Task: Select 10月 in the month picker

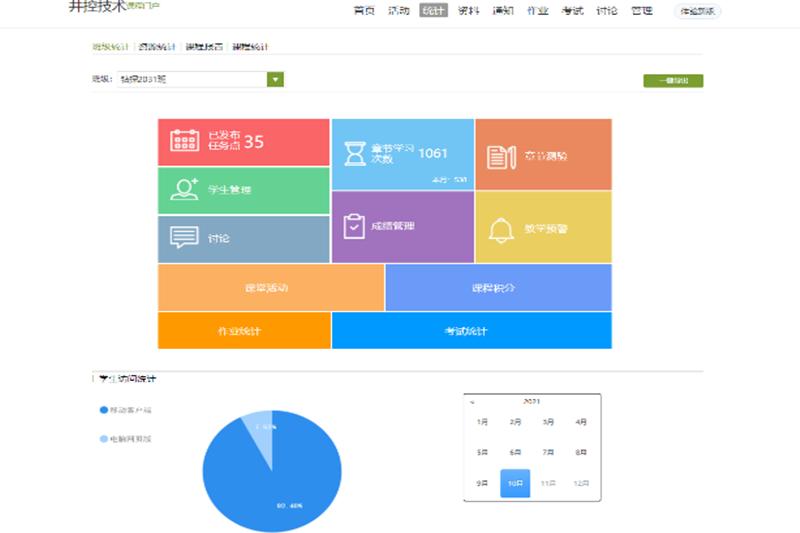Action: pyautogui.click(x=515, y=482)
